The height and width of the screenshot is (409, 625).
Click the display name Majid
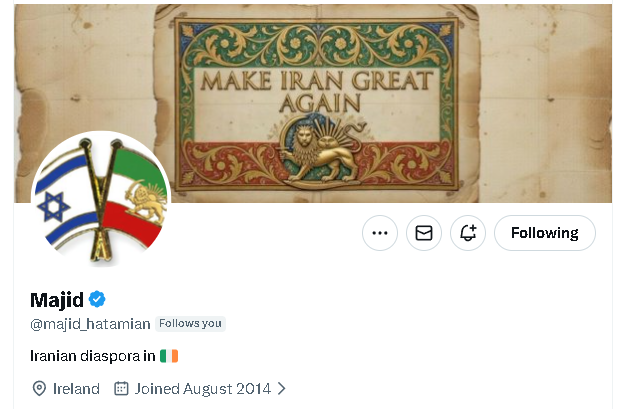tap(57, 299)
